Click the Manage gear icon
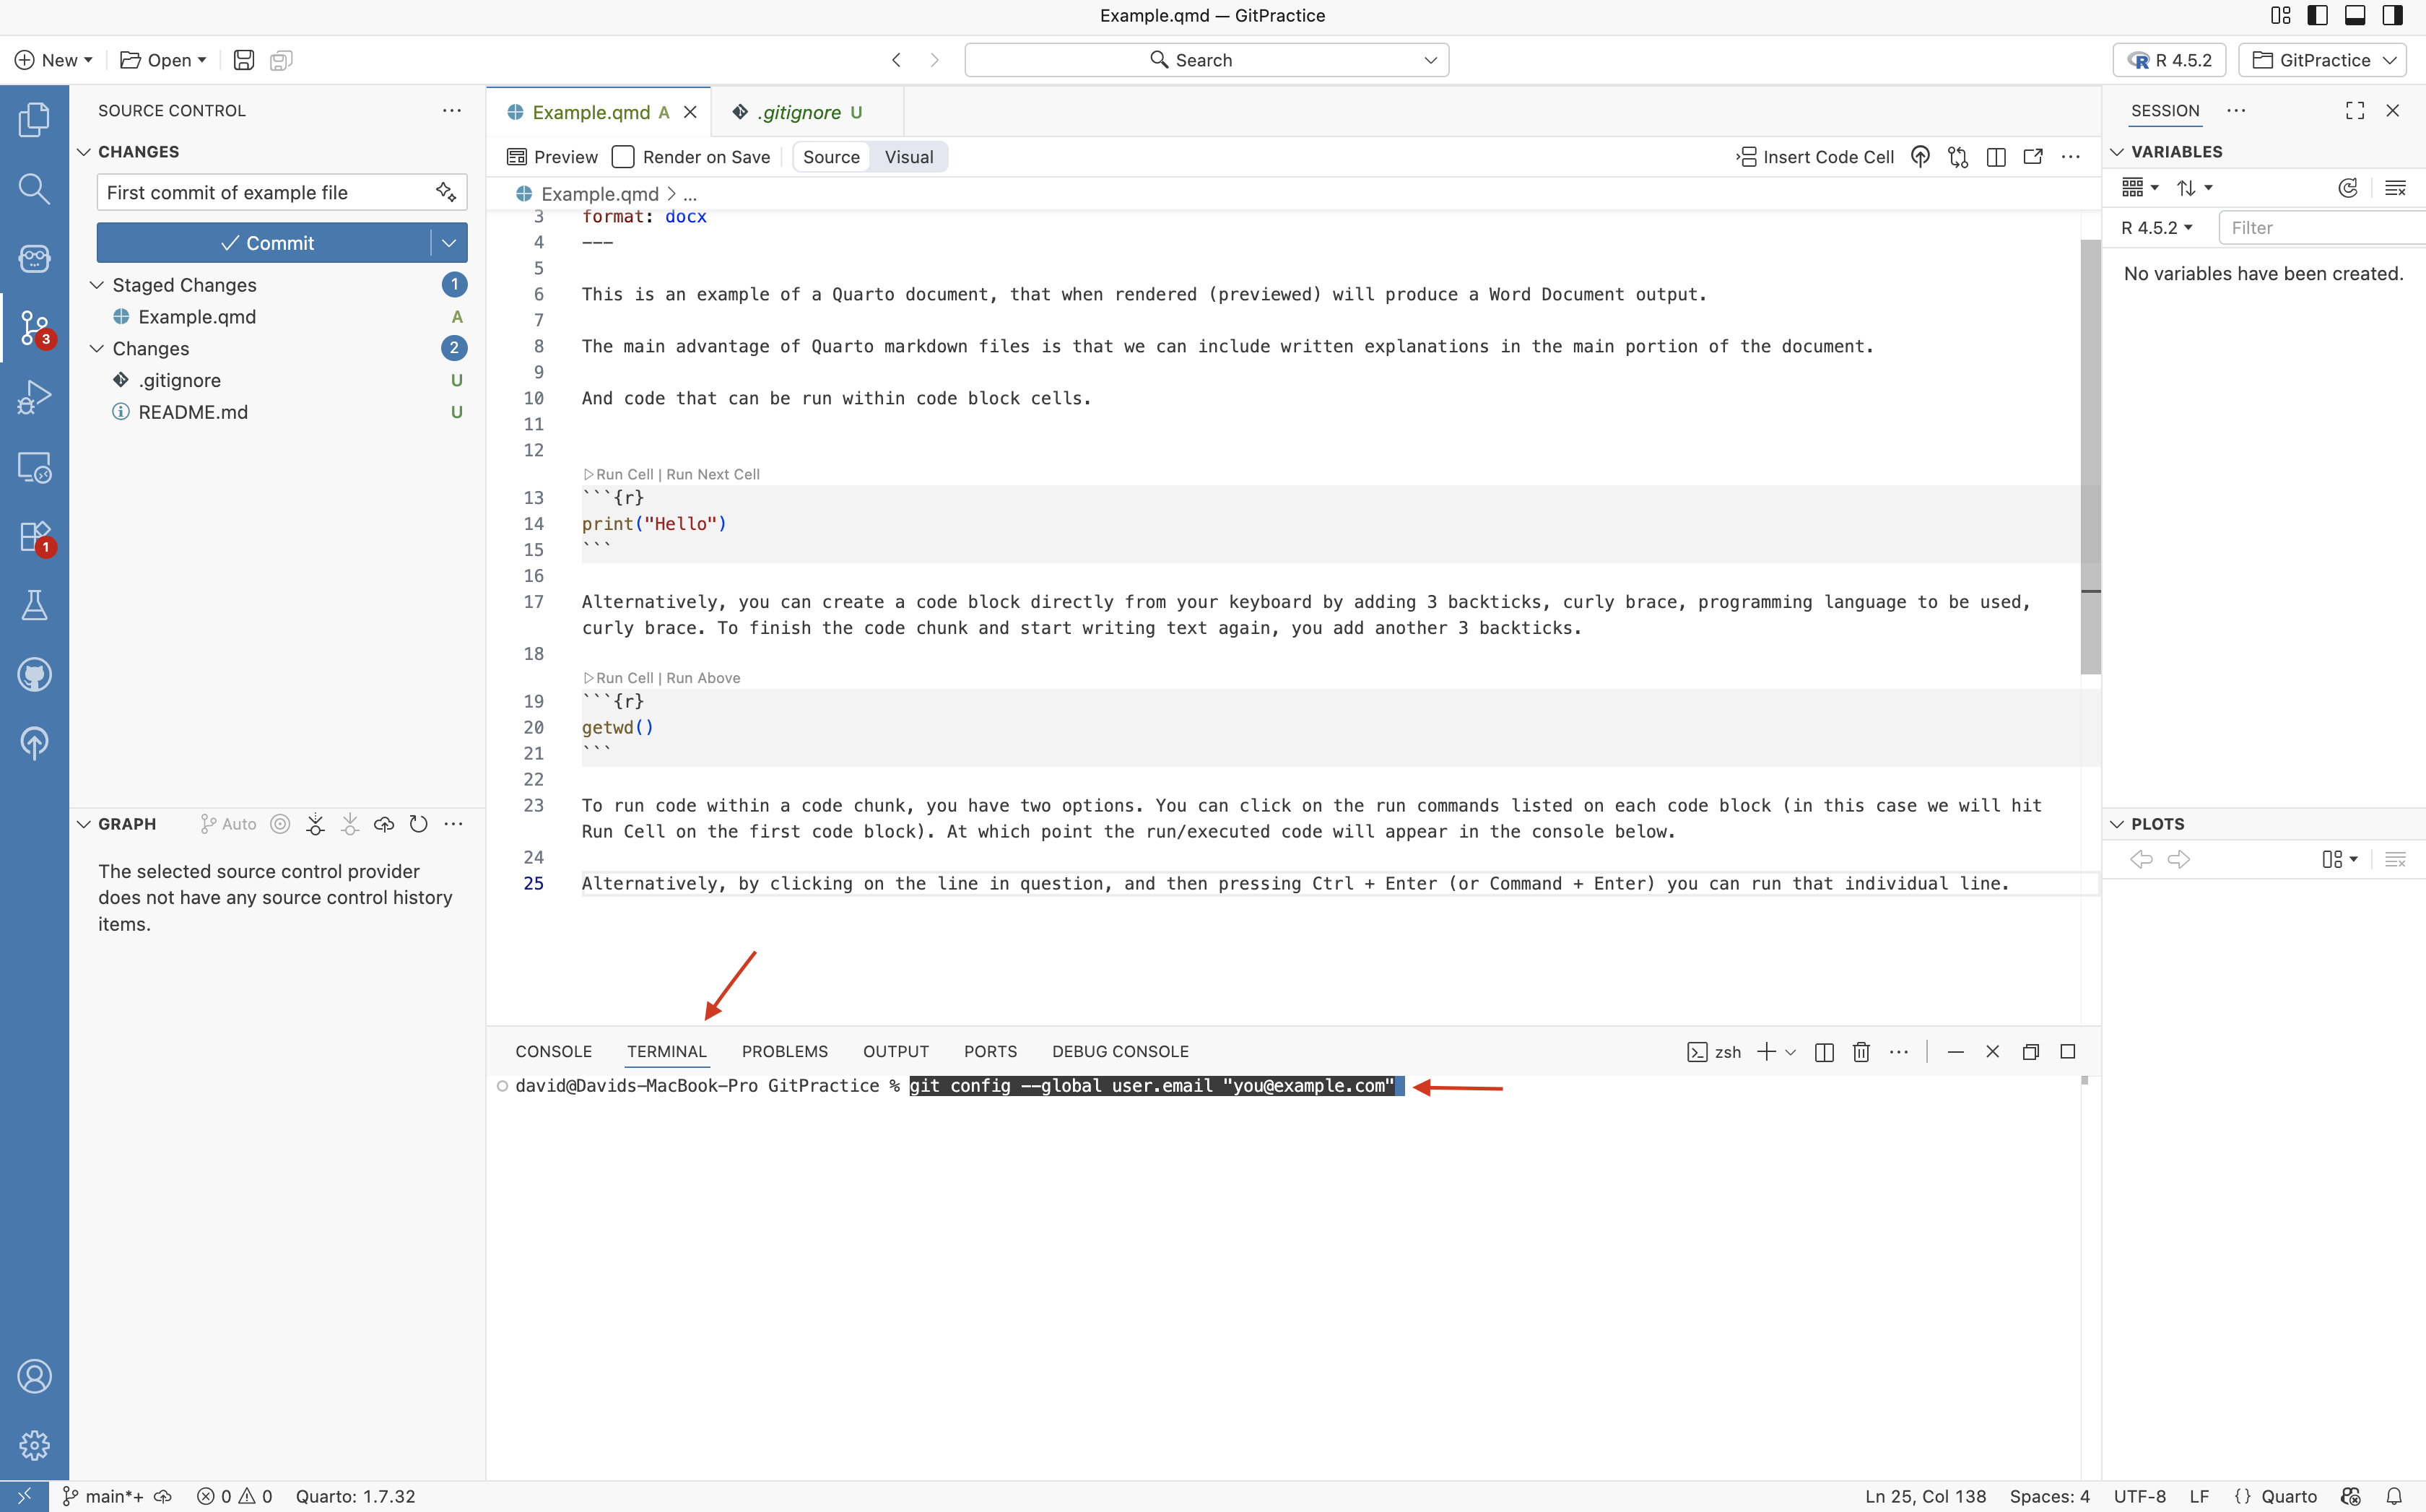Image resolution: width=2426 pixels, height=1512 pixels. [34, 1445]
